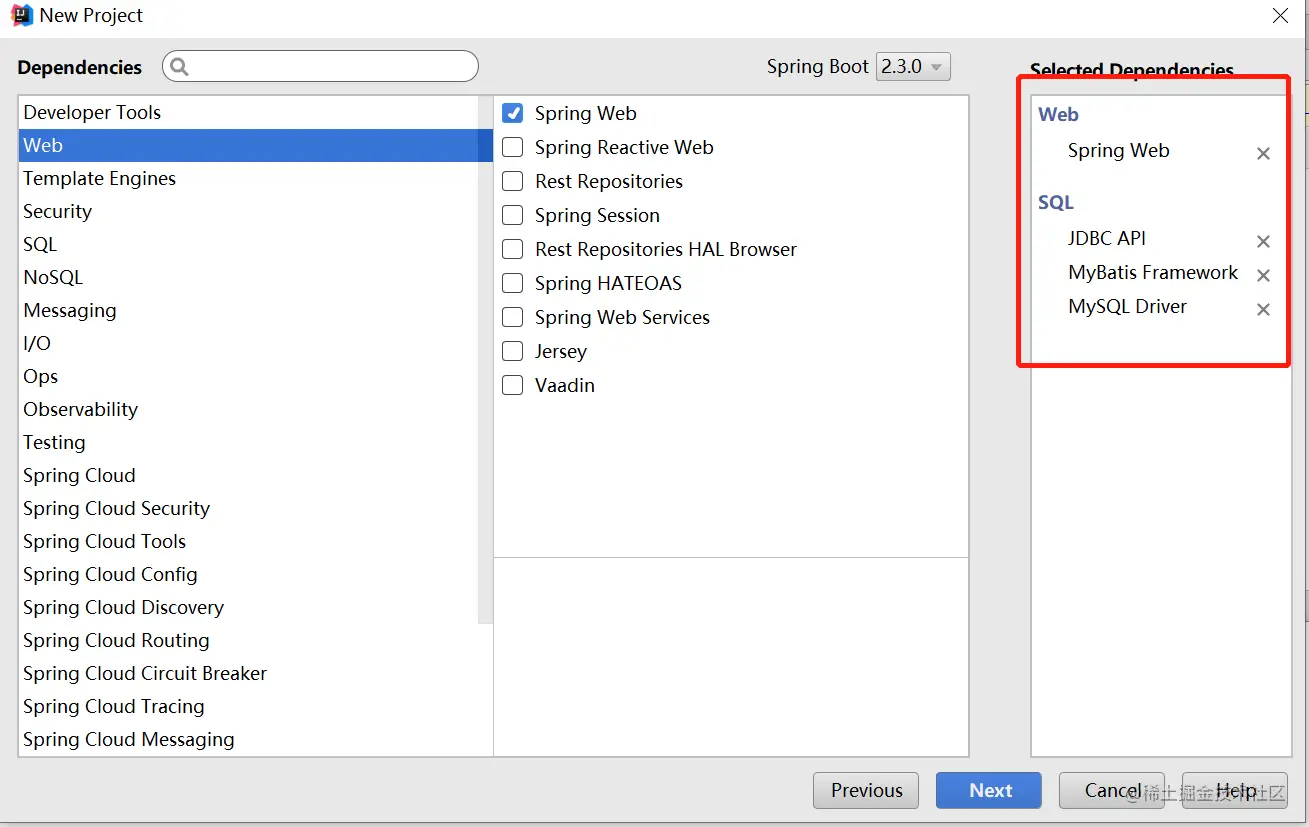
Task: Select the Spring Cloud category
Action: 249,475
